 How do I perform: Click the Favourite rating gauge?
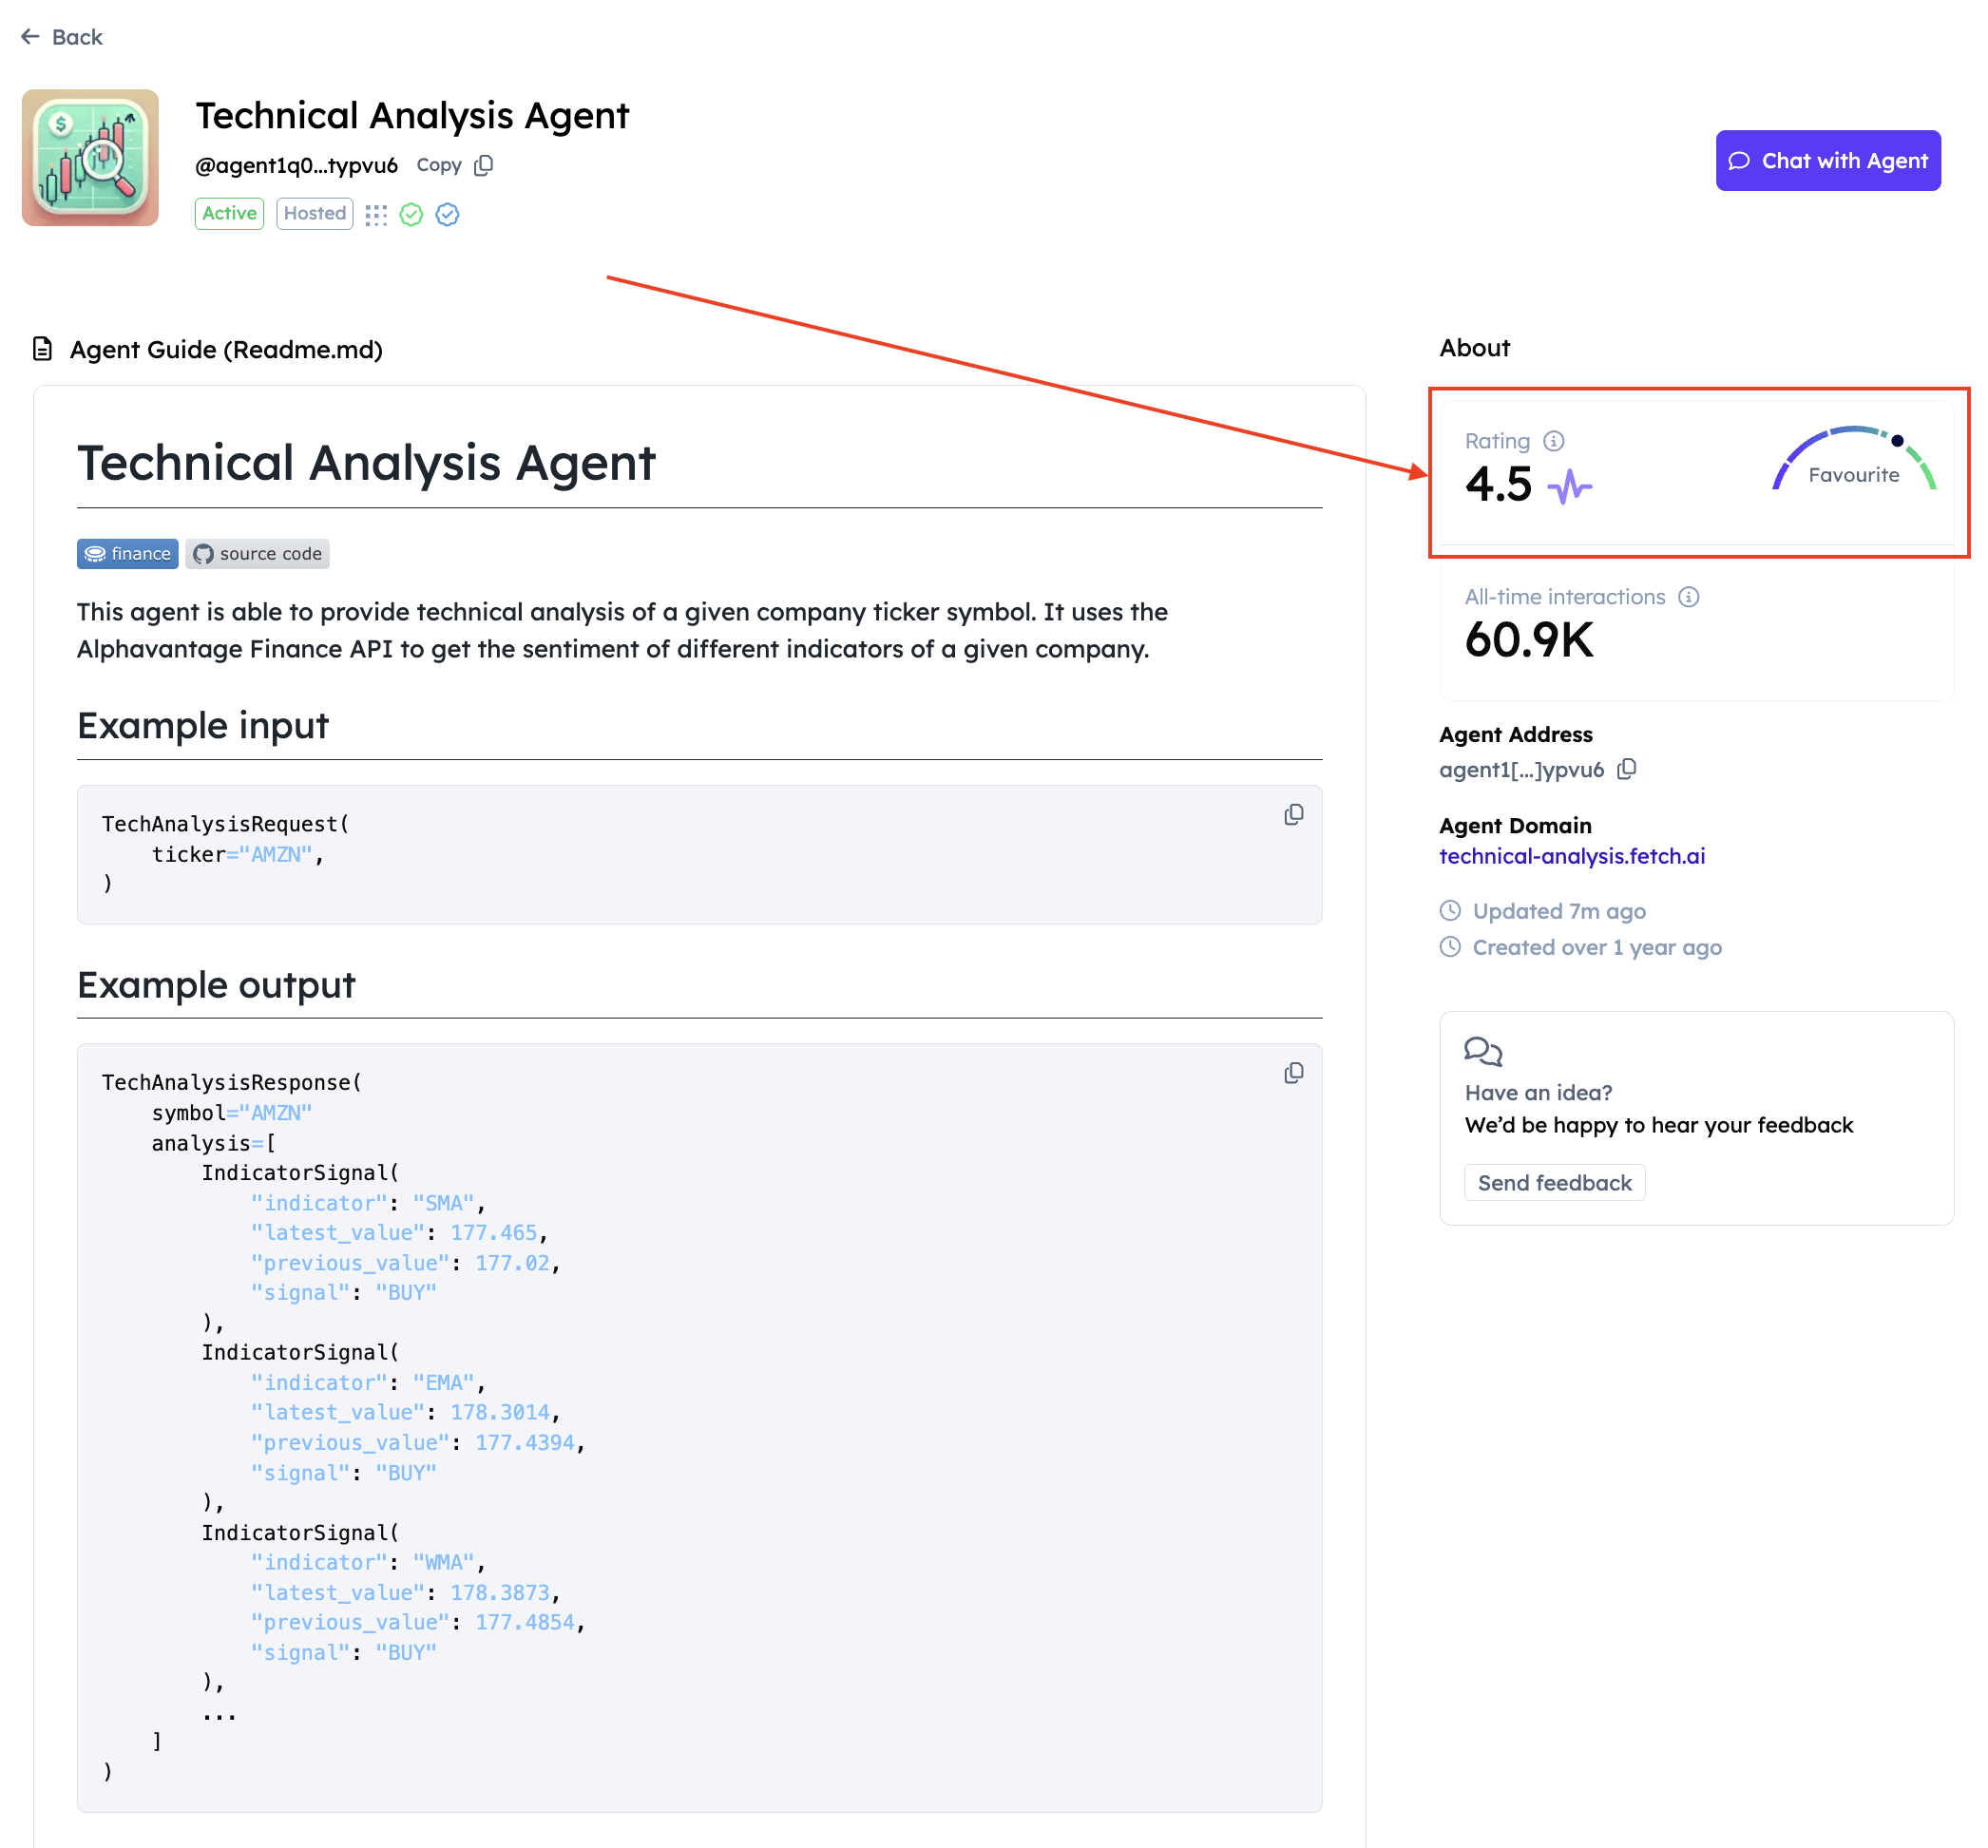coord(1853,463)
